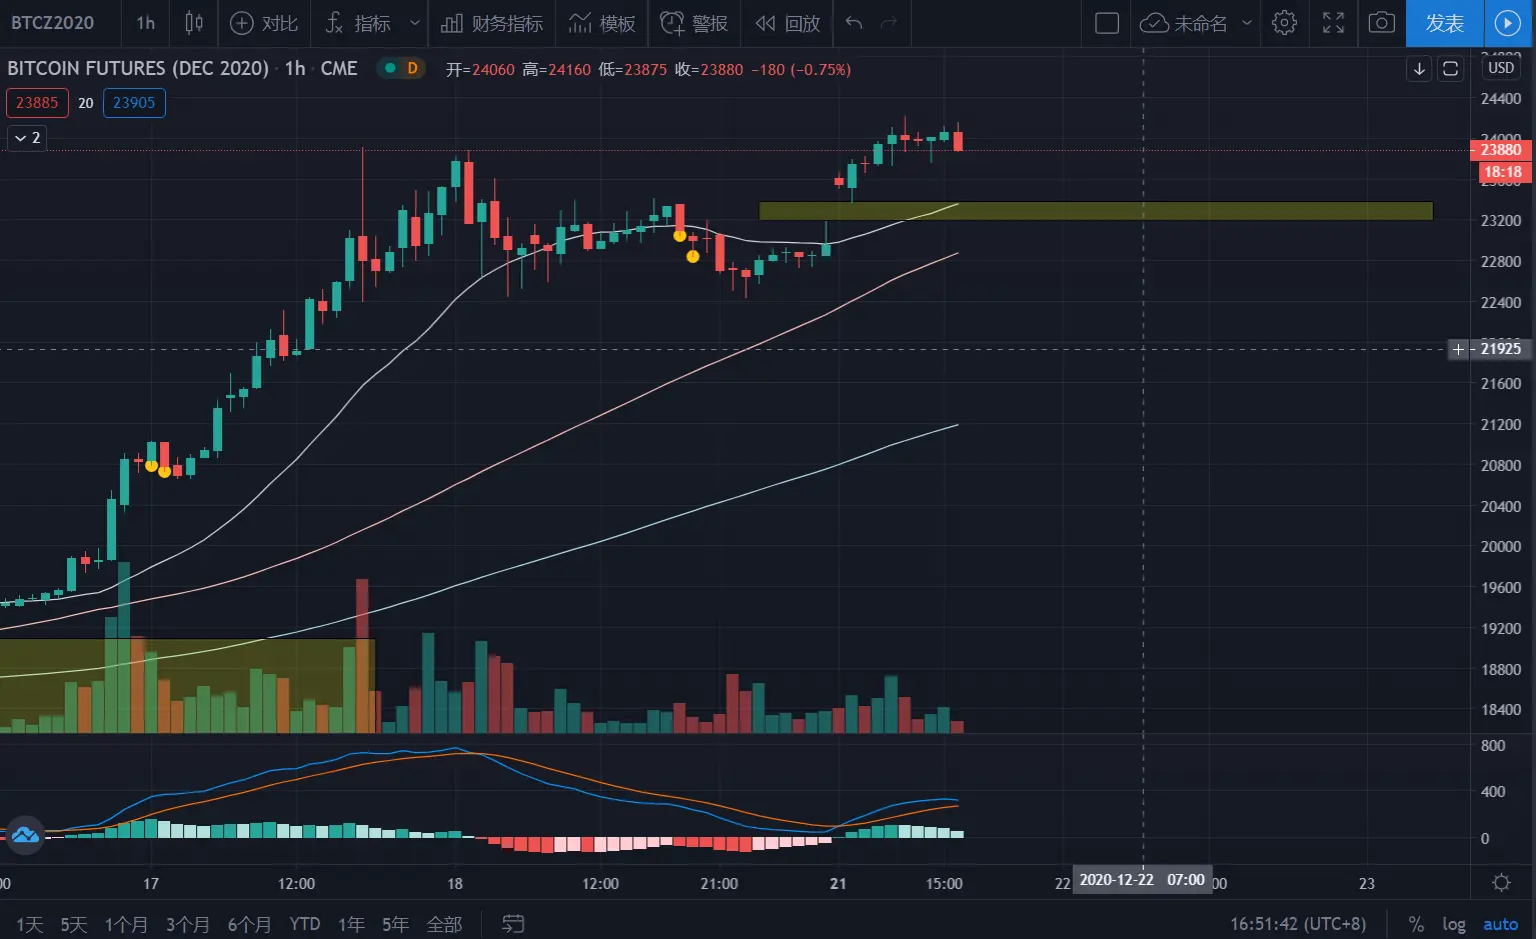Open the 未命名 saved layout cloud button
This screenshot has width=1536, height=939.
click(x=1184, y=23)
